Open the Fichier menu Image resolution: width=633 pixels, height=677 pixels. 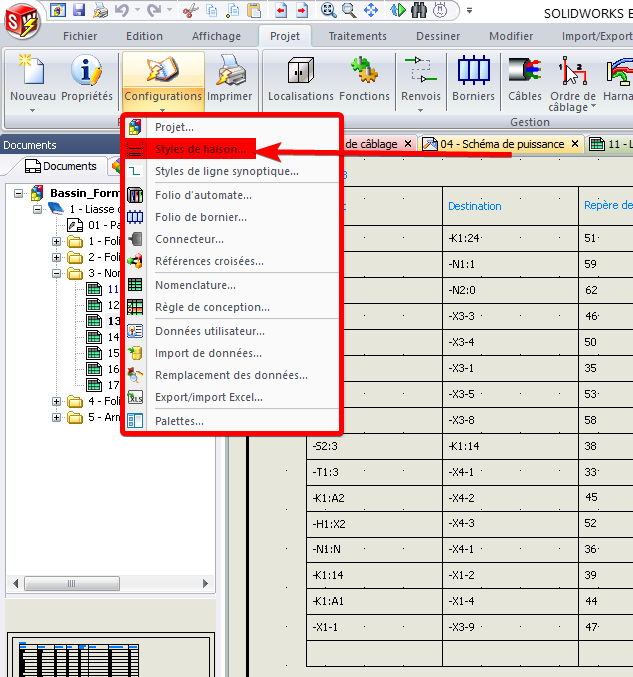(80, 36)
